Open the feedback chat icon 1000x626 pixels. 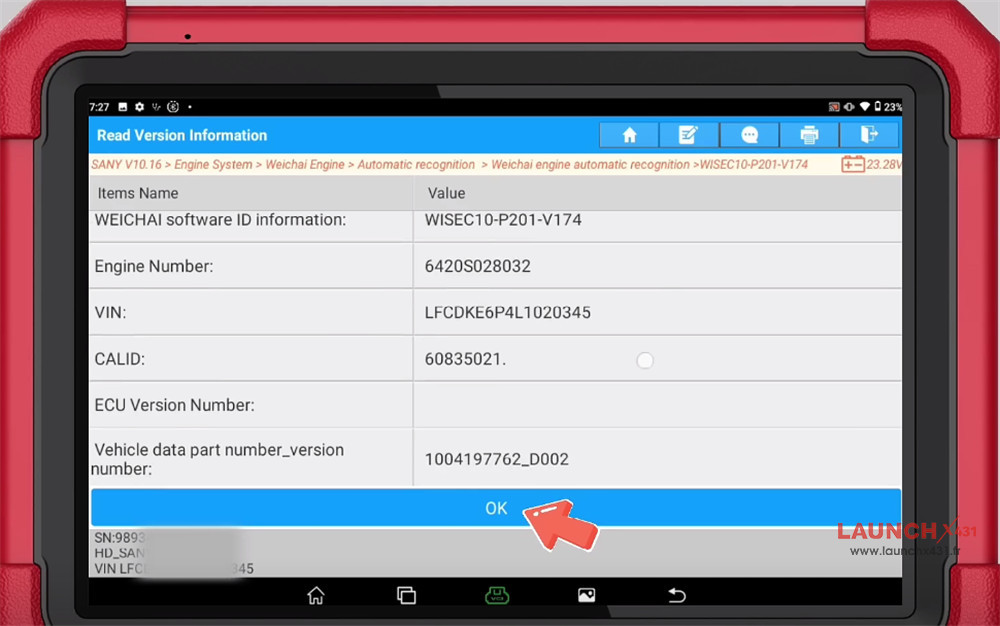[x=749, y=134]
